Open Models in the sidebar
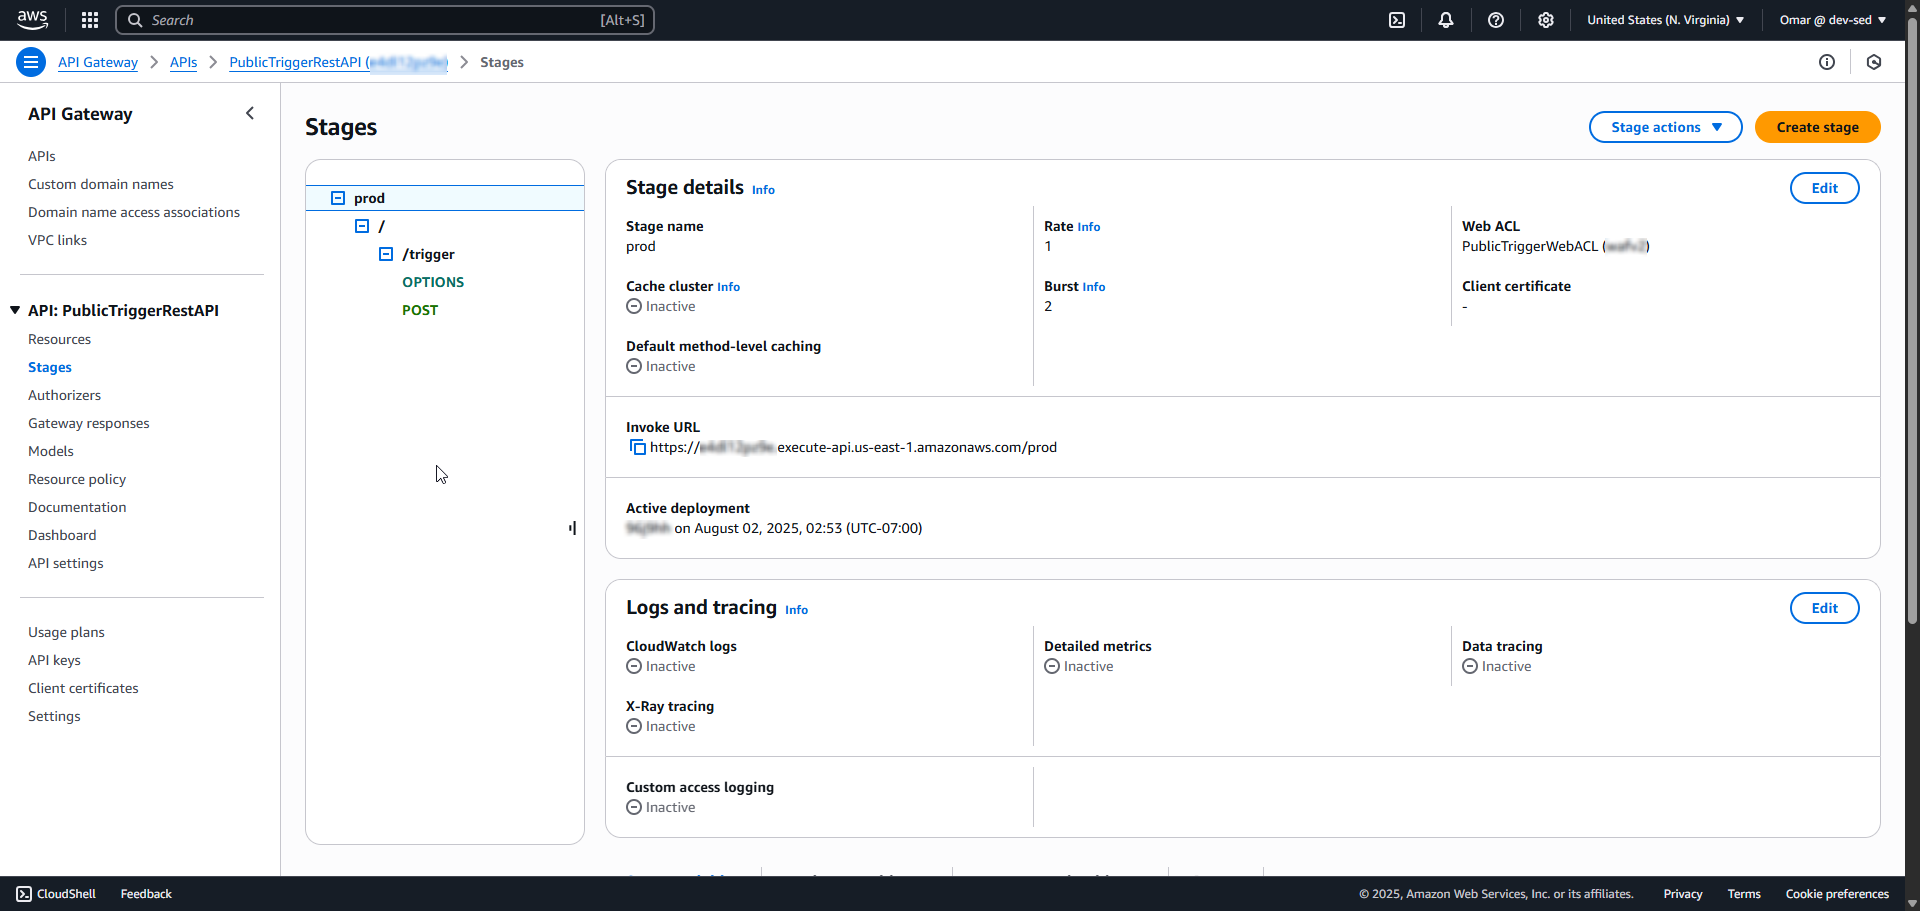The height and width of the screenshot is (911, 1920). [x=51, y=451]
